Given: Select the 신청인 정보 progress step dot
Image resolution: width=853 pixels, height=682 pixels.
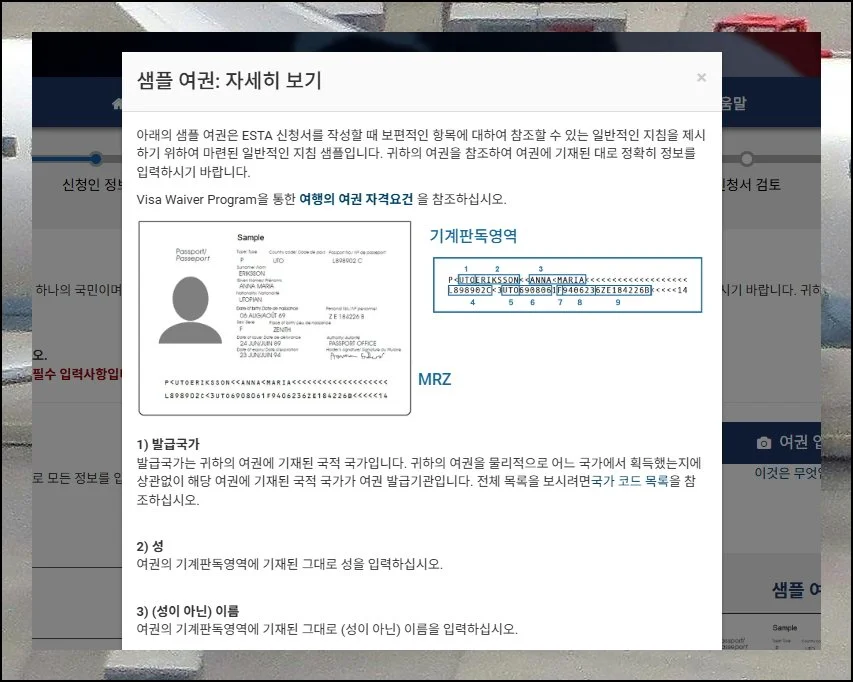Looking at the screenshot, I should [96, 158].
